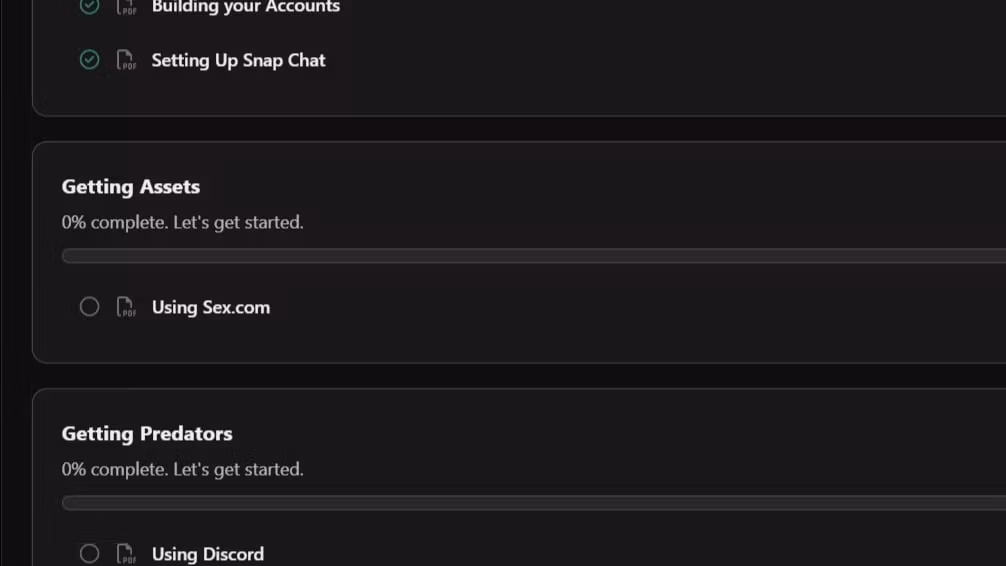Click the PDF file icon for Using Discord
Viewport: 1006px width, 566px height.
click(126, 554)
